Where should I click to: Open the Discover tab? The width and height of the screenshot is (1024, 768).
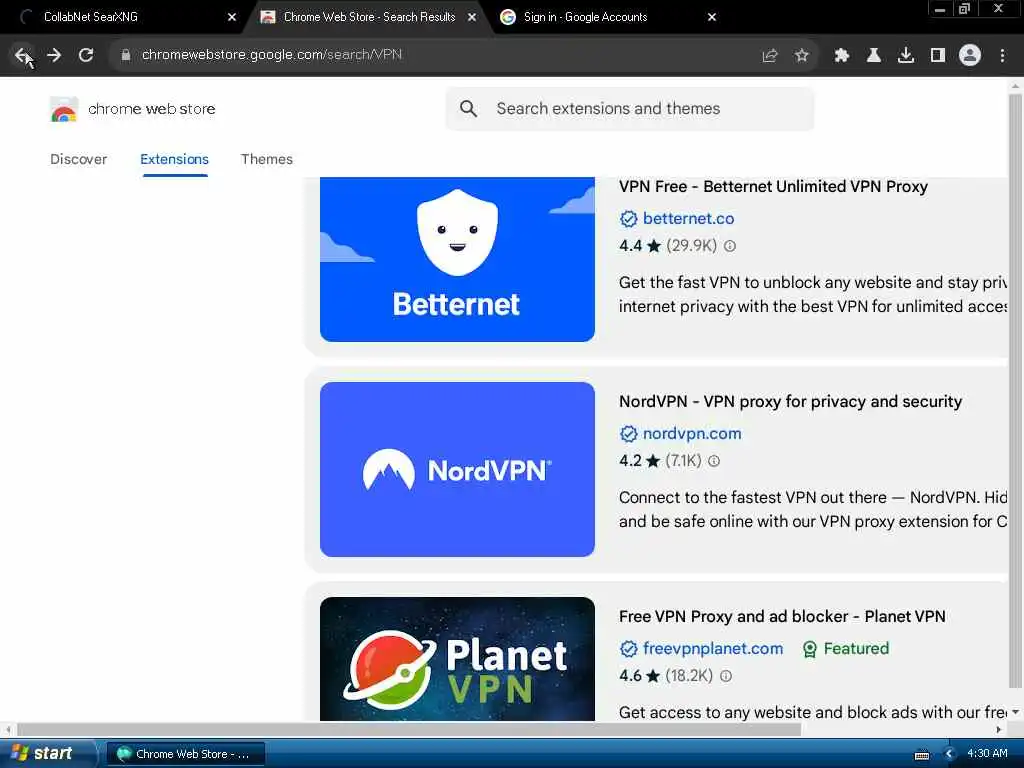click(x=78, y=159)
